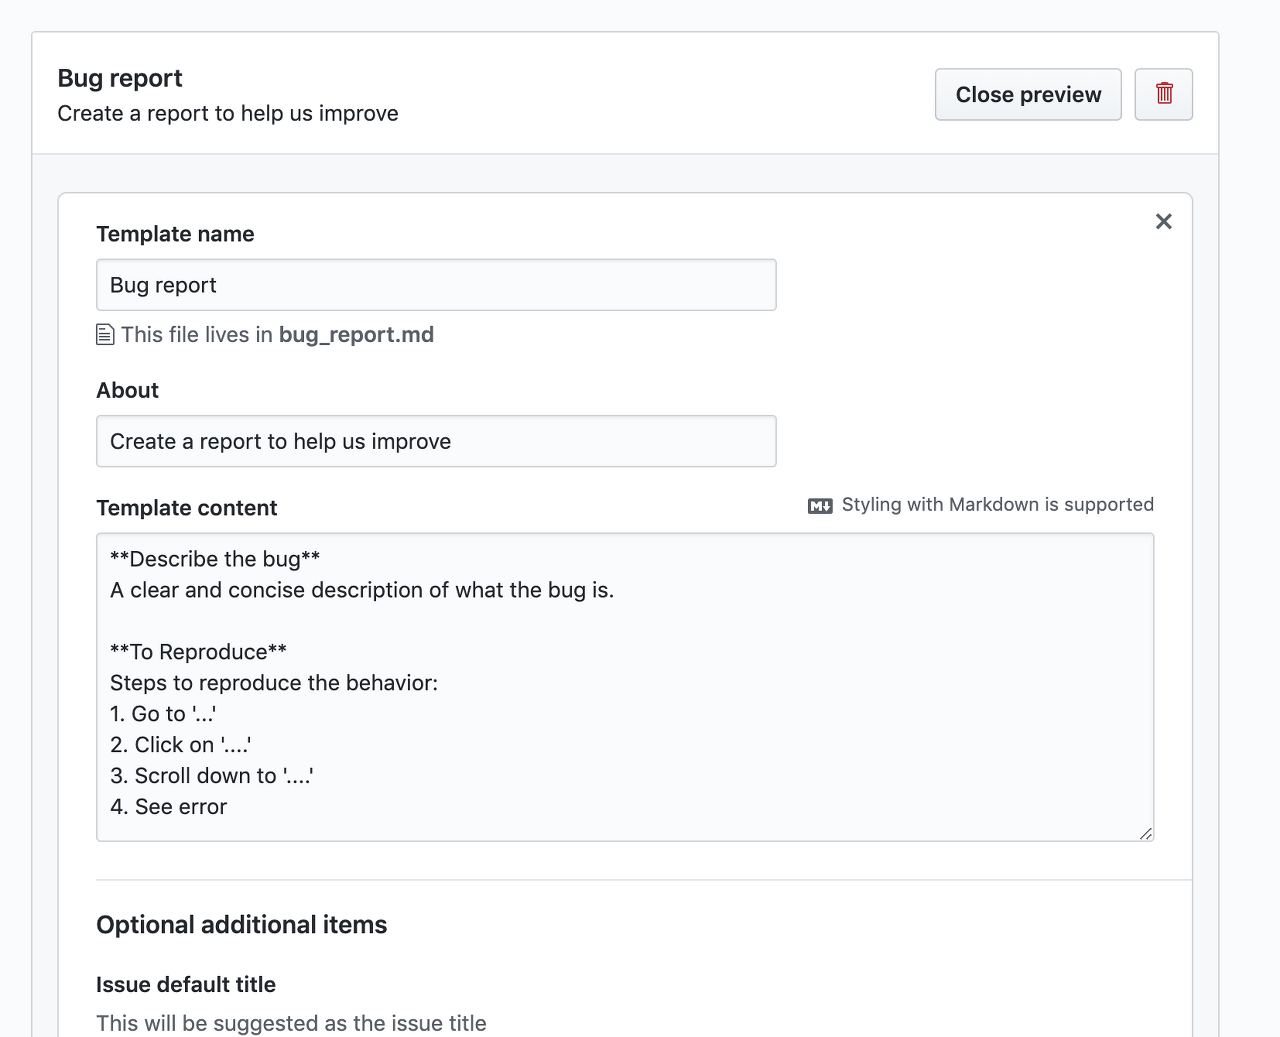This screenshot has width=1280, height=1037.
Task: Click '3. Scroll down to' line in the template
Action: [212, 776]
